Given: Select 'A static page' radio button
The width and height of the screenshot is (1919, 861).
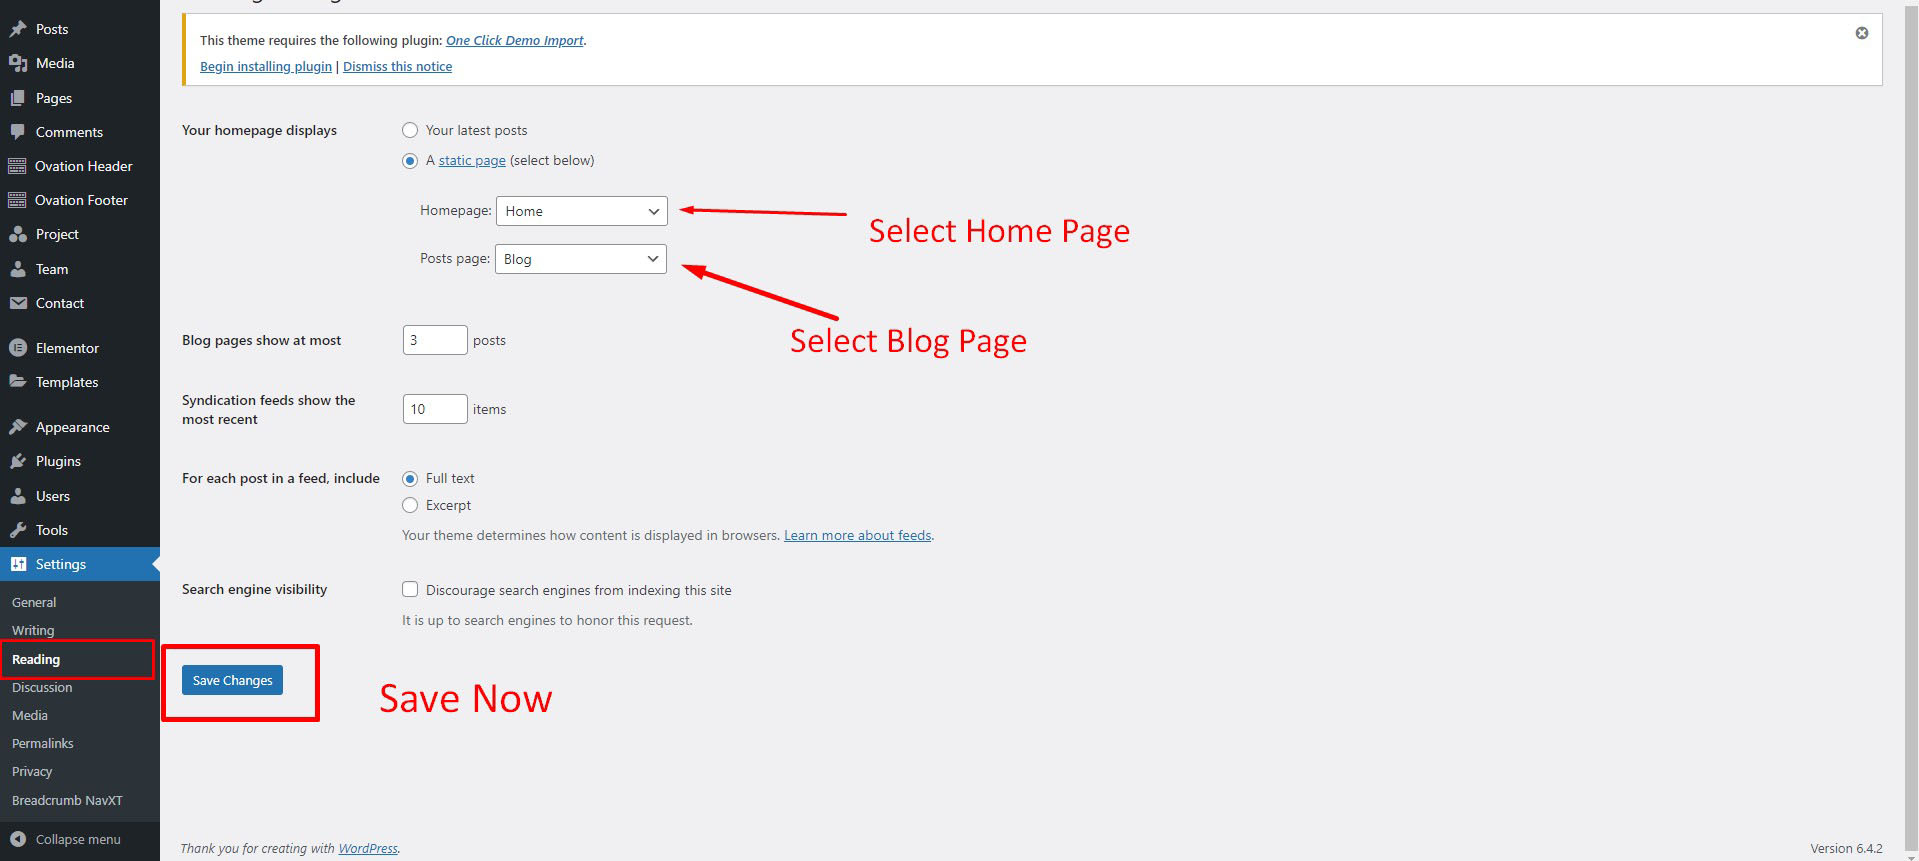Looking at the screenshot, I should click(x=410, y=161).
